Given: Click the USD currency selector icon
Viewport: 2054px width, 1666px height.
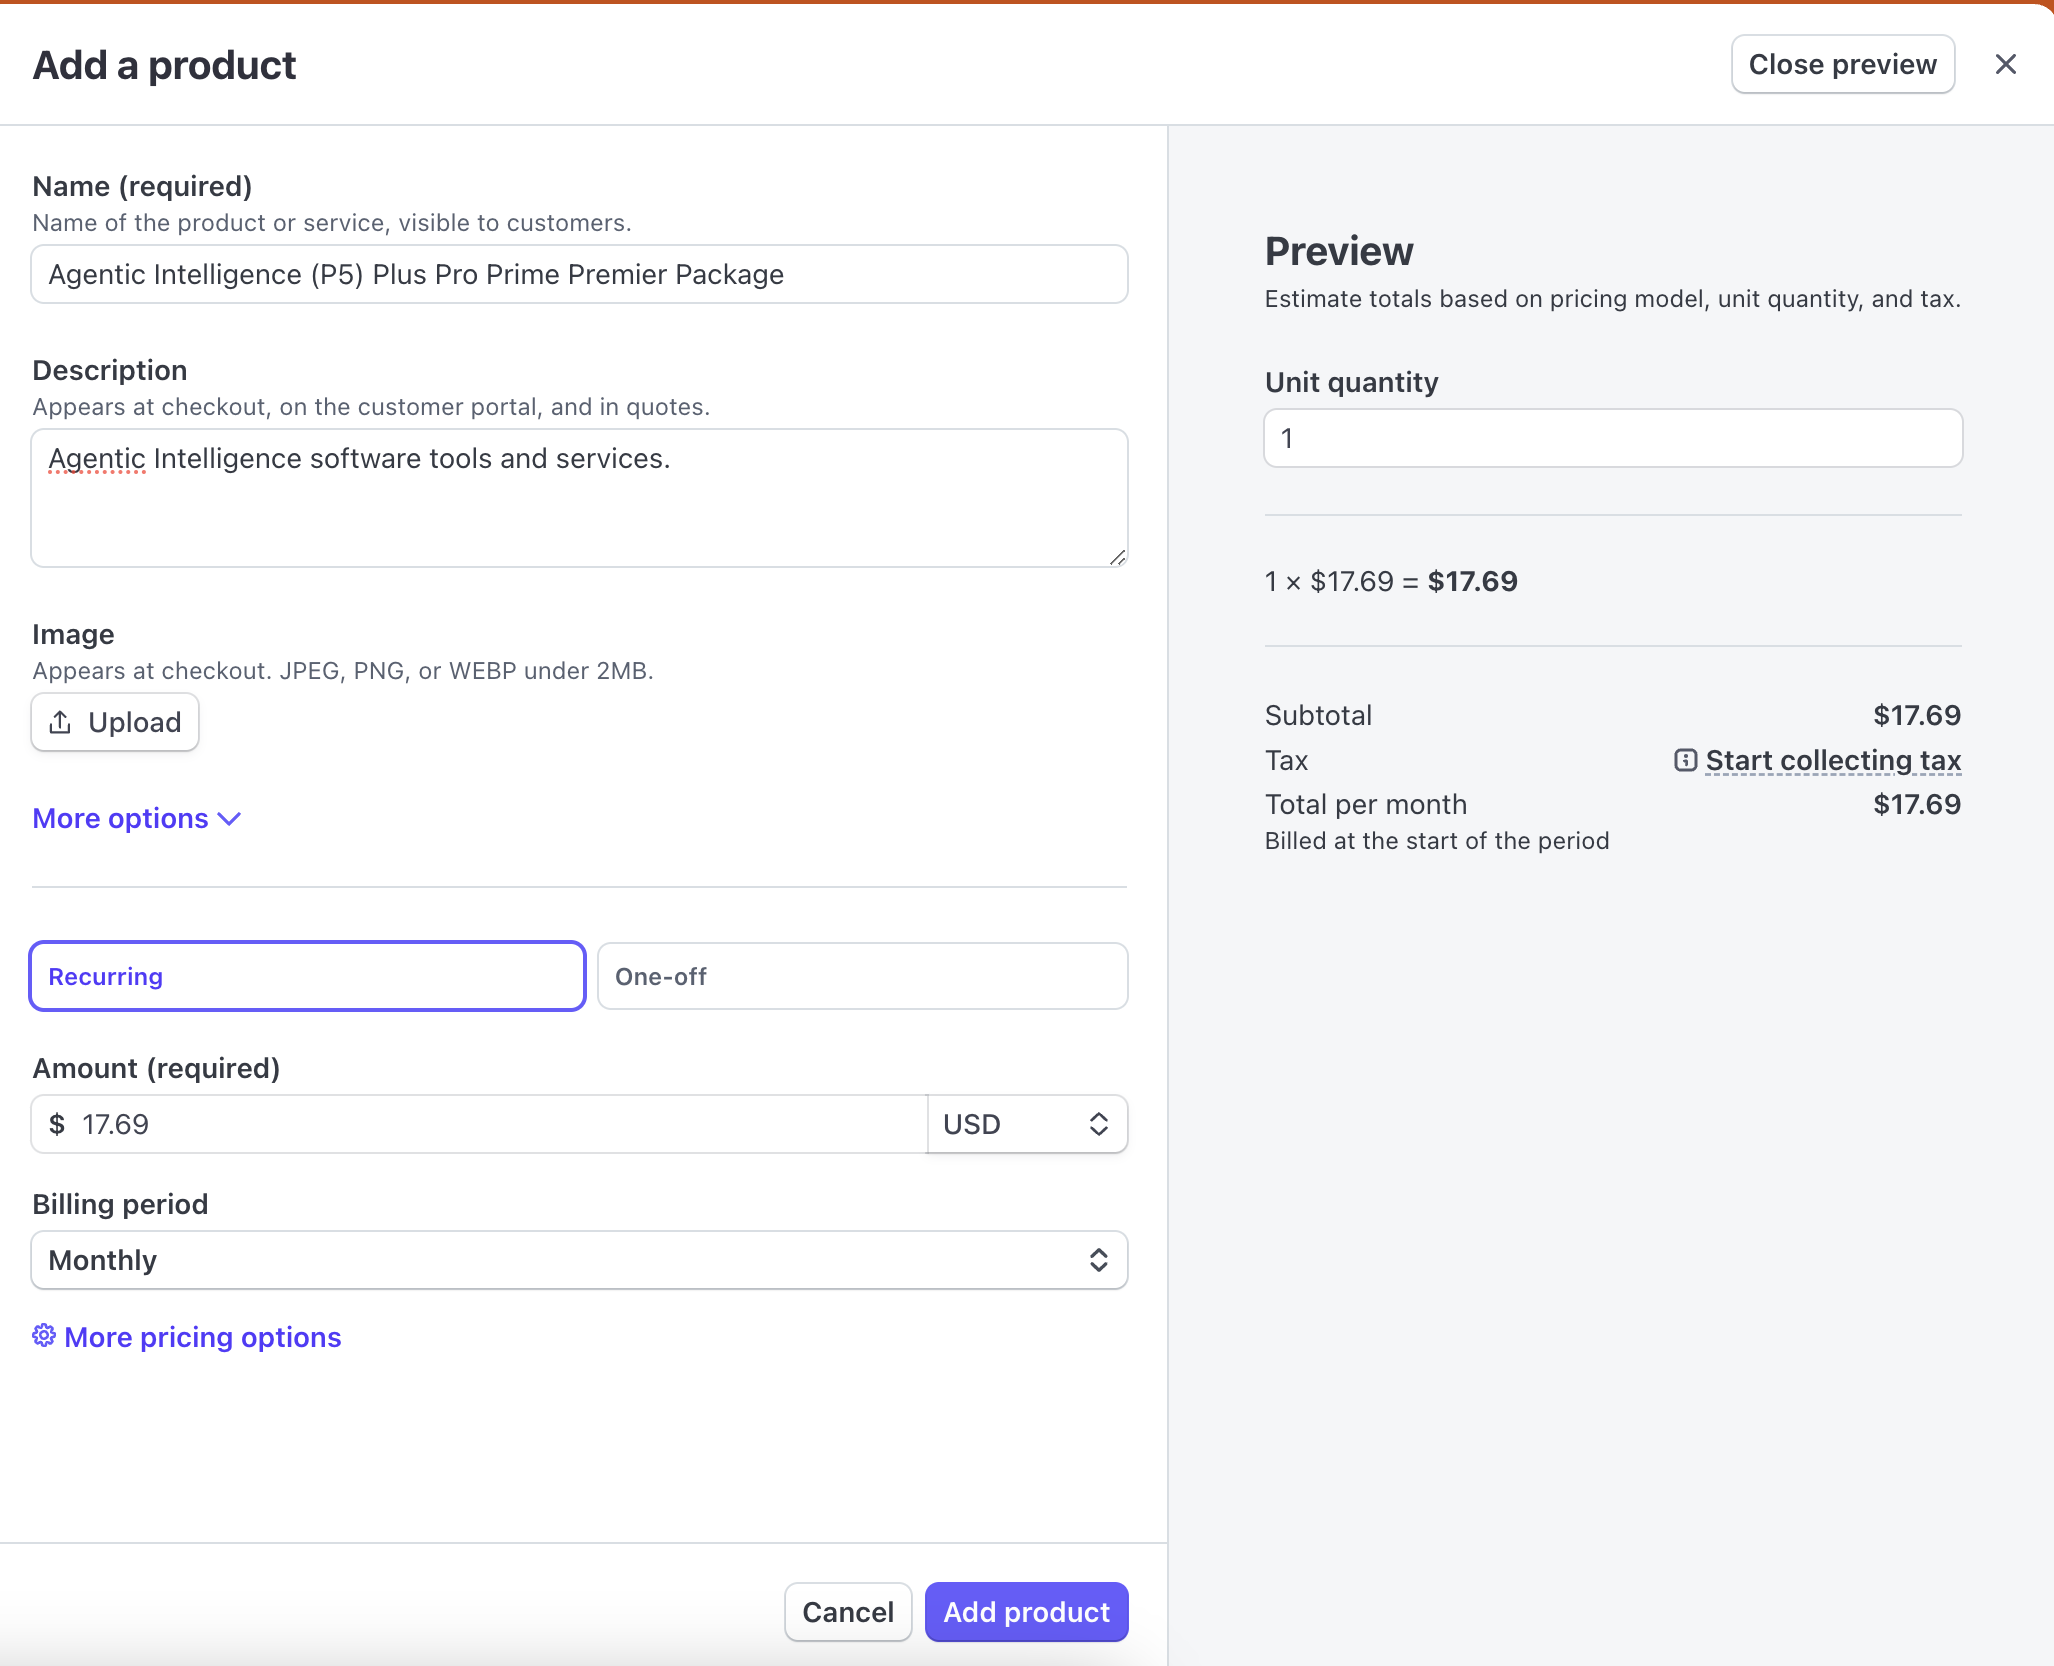Looking at the screenshot, I should click(x=1097, y=1124).
